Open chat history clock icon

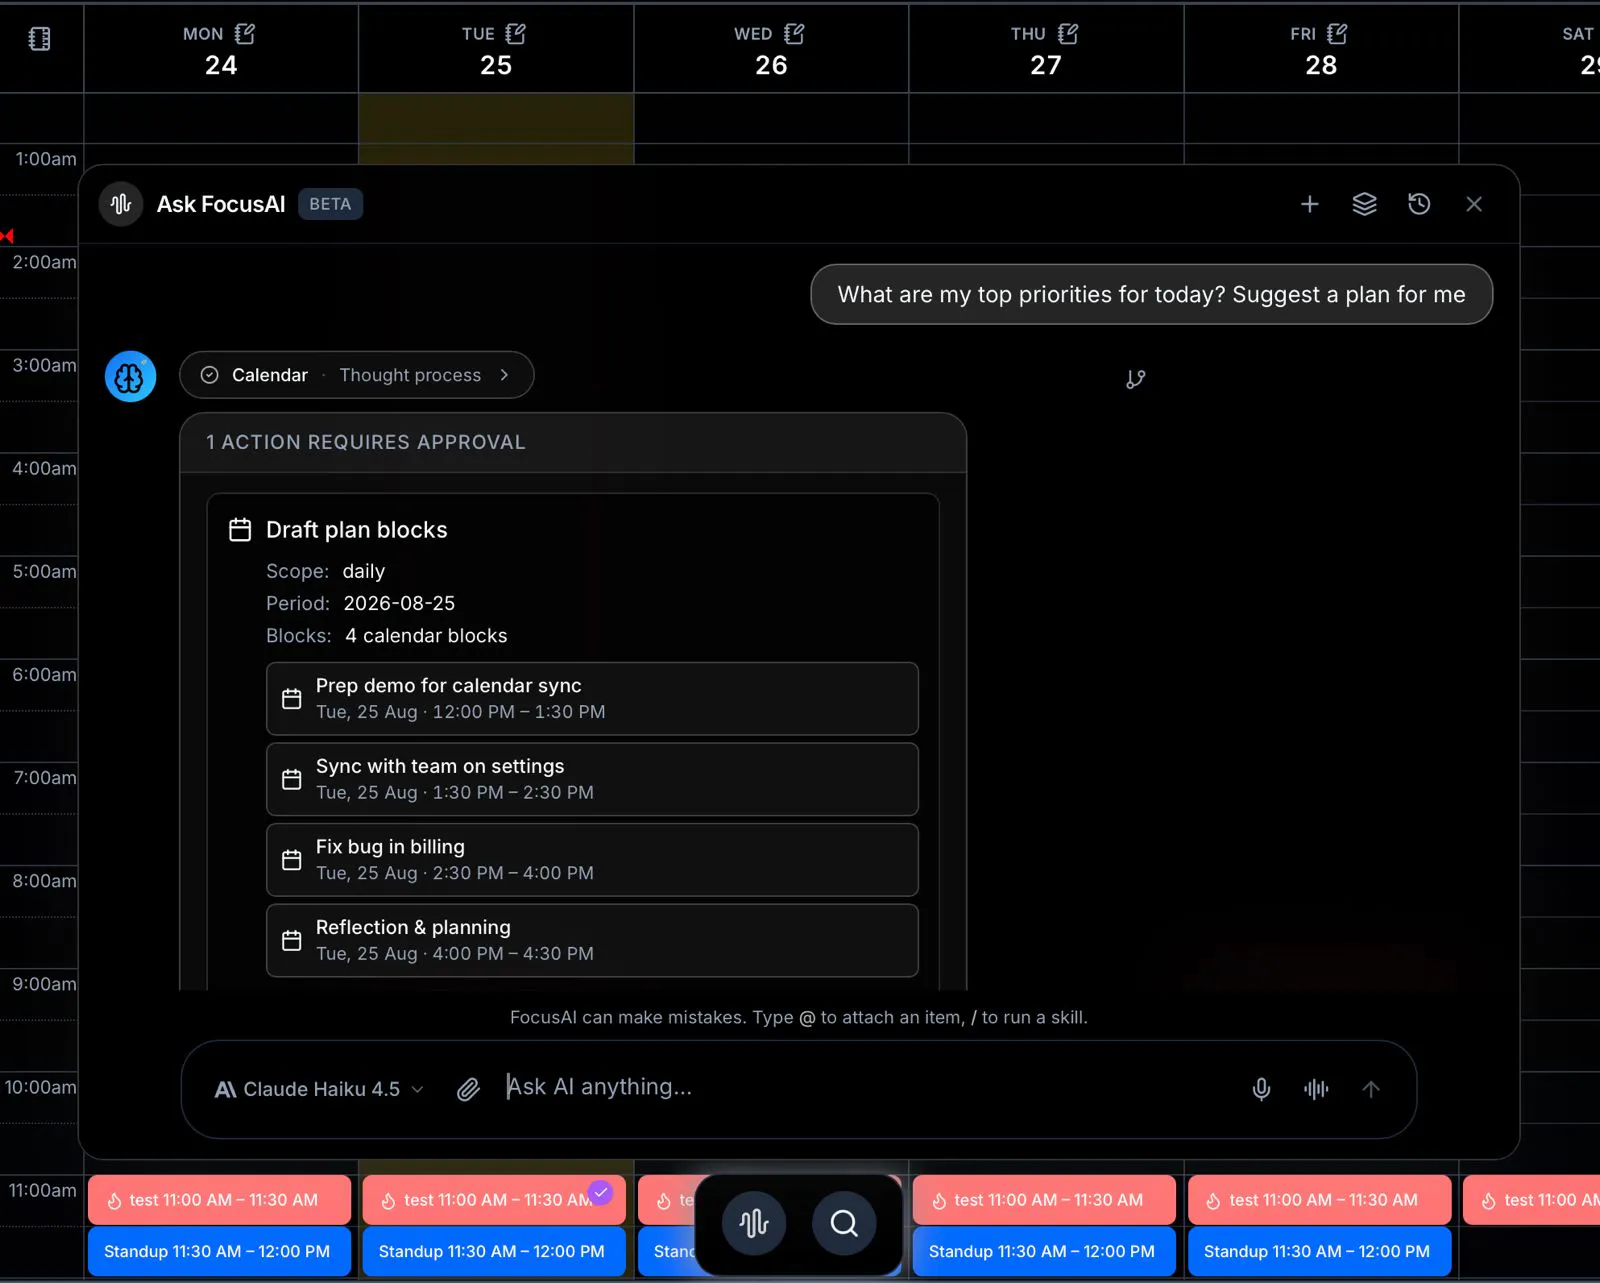[x=1419, y=204]
